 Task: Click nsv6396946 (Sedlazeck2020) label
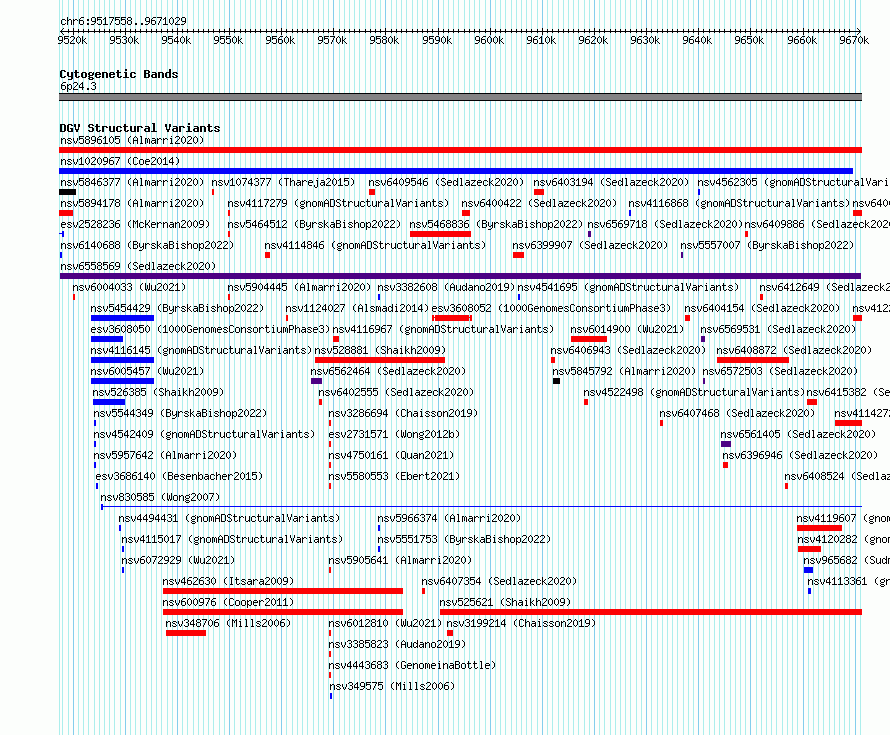[x=800, y=455]
